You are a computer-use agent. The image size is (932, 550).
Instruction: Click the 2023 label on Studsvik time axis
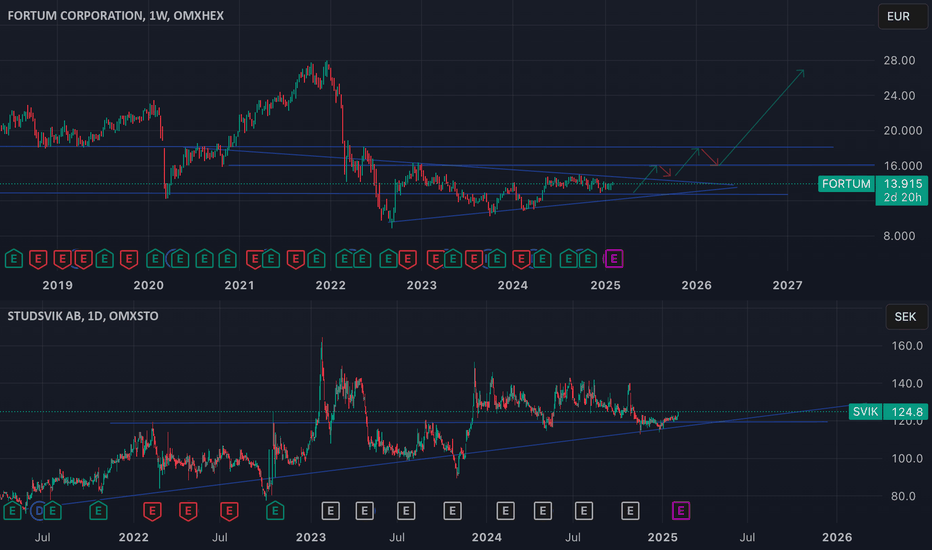(x=311, y=538)
